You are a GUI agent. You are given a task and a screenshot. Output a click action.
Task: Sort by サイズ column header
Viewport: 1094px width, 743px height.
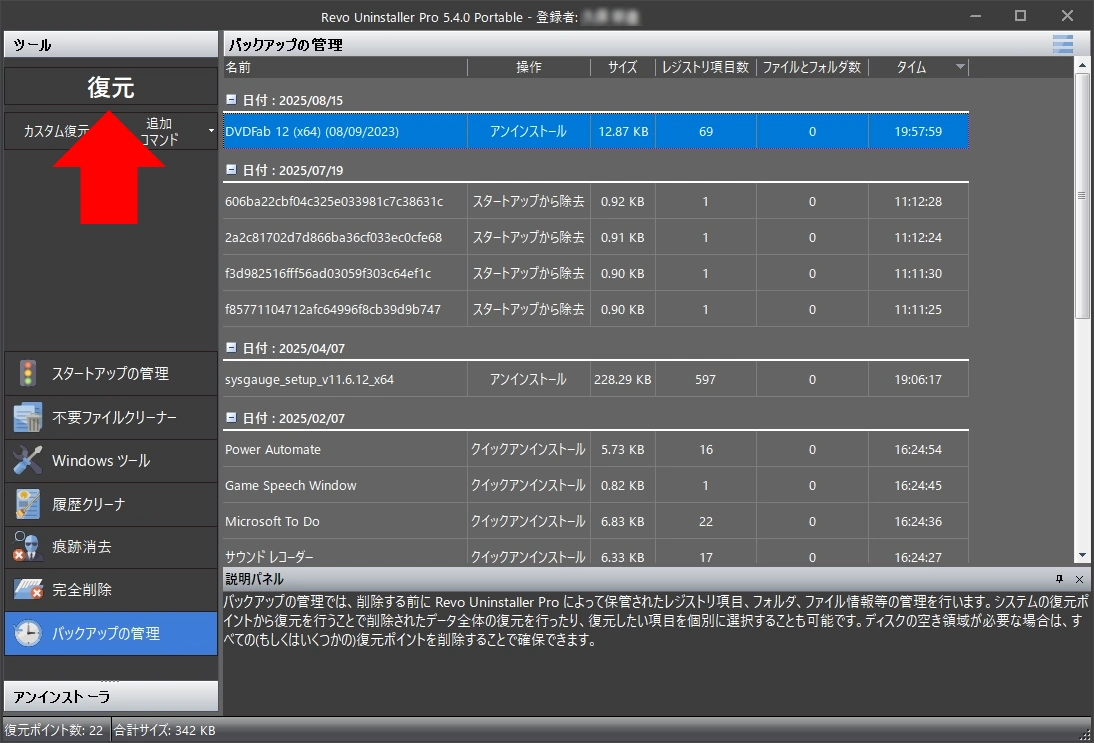[x=622, y=67]
